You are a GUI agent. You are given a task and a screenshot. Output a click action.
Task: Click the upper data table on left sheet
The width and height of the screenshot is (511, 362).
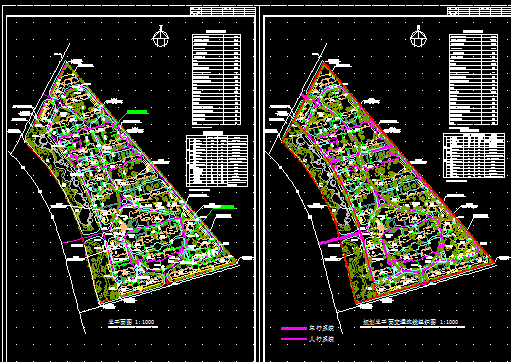[217, 79]
